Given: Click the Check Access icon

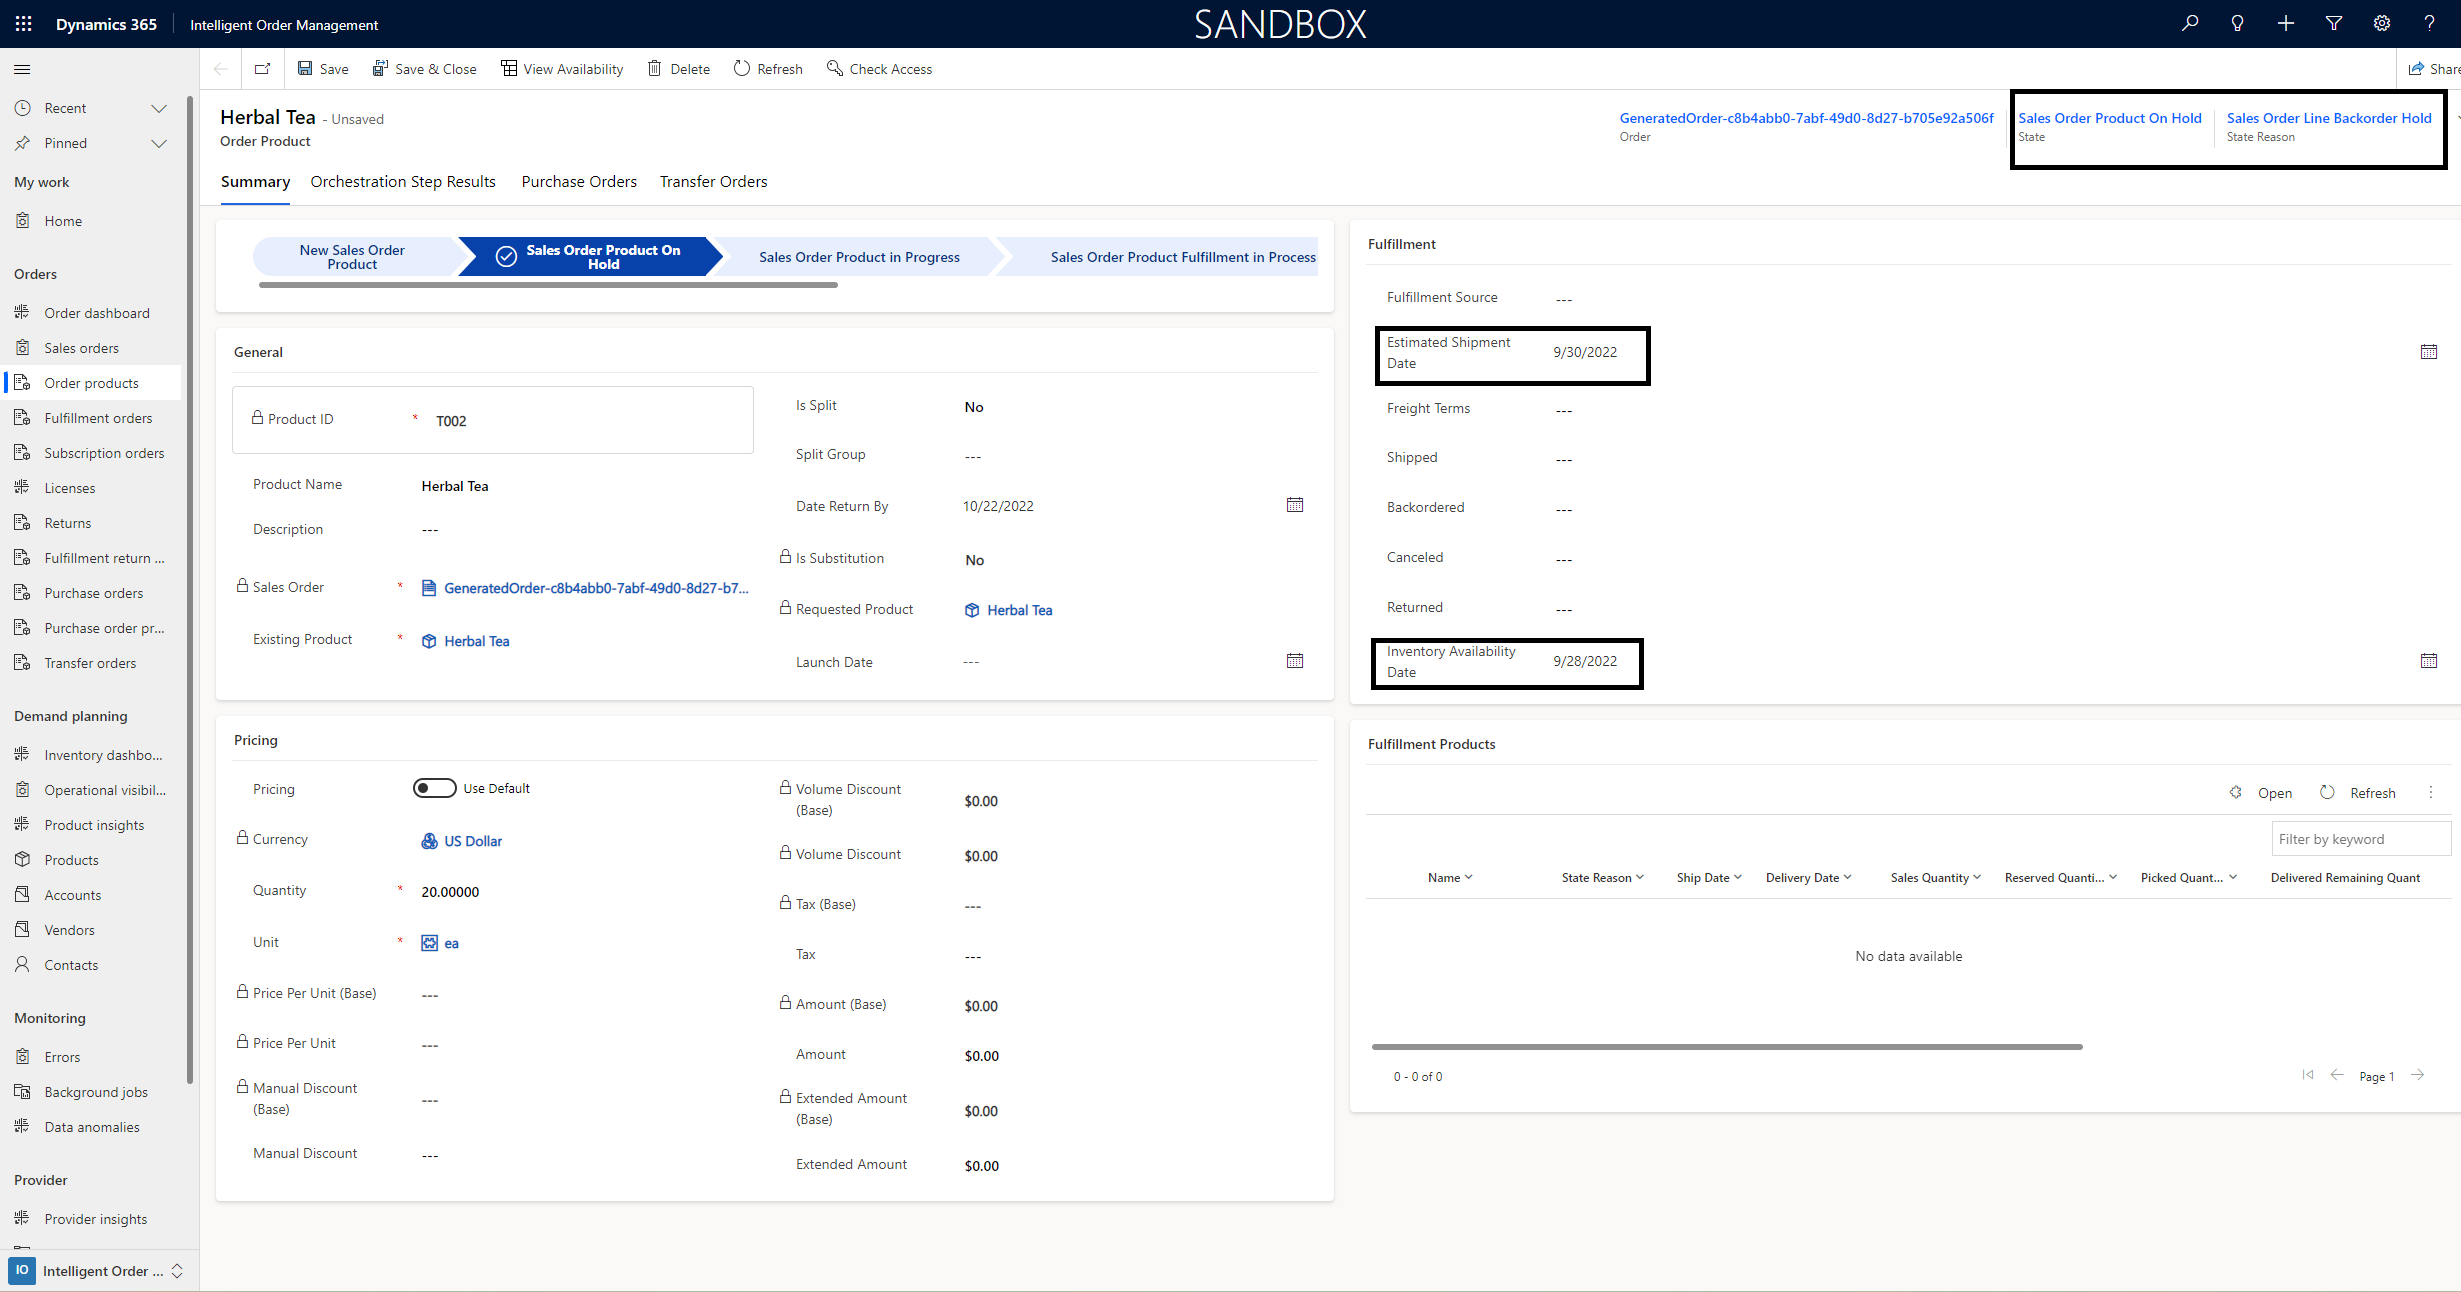Looking at the screenshot, I should pos(832,68).
